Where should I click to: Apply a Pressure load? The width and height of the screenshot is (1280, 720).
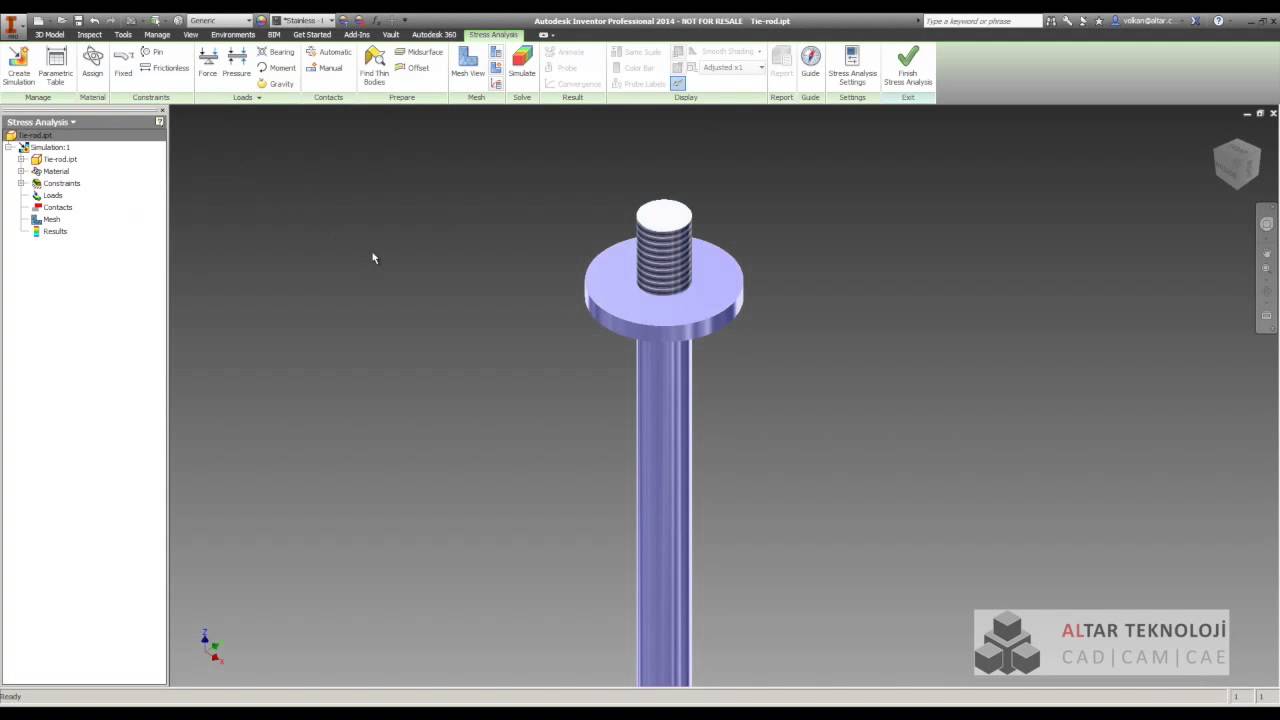tap(236, 62)
